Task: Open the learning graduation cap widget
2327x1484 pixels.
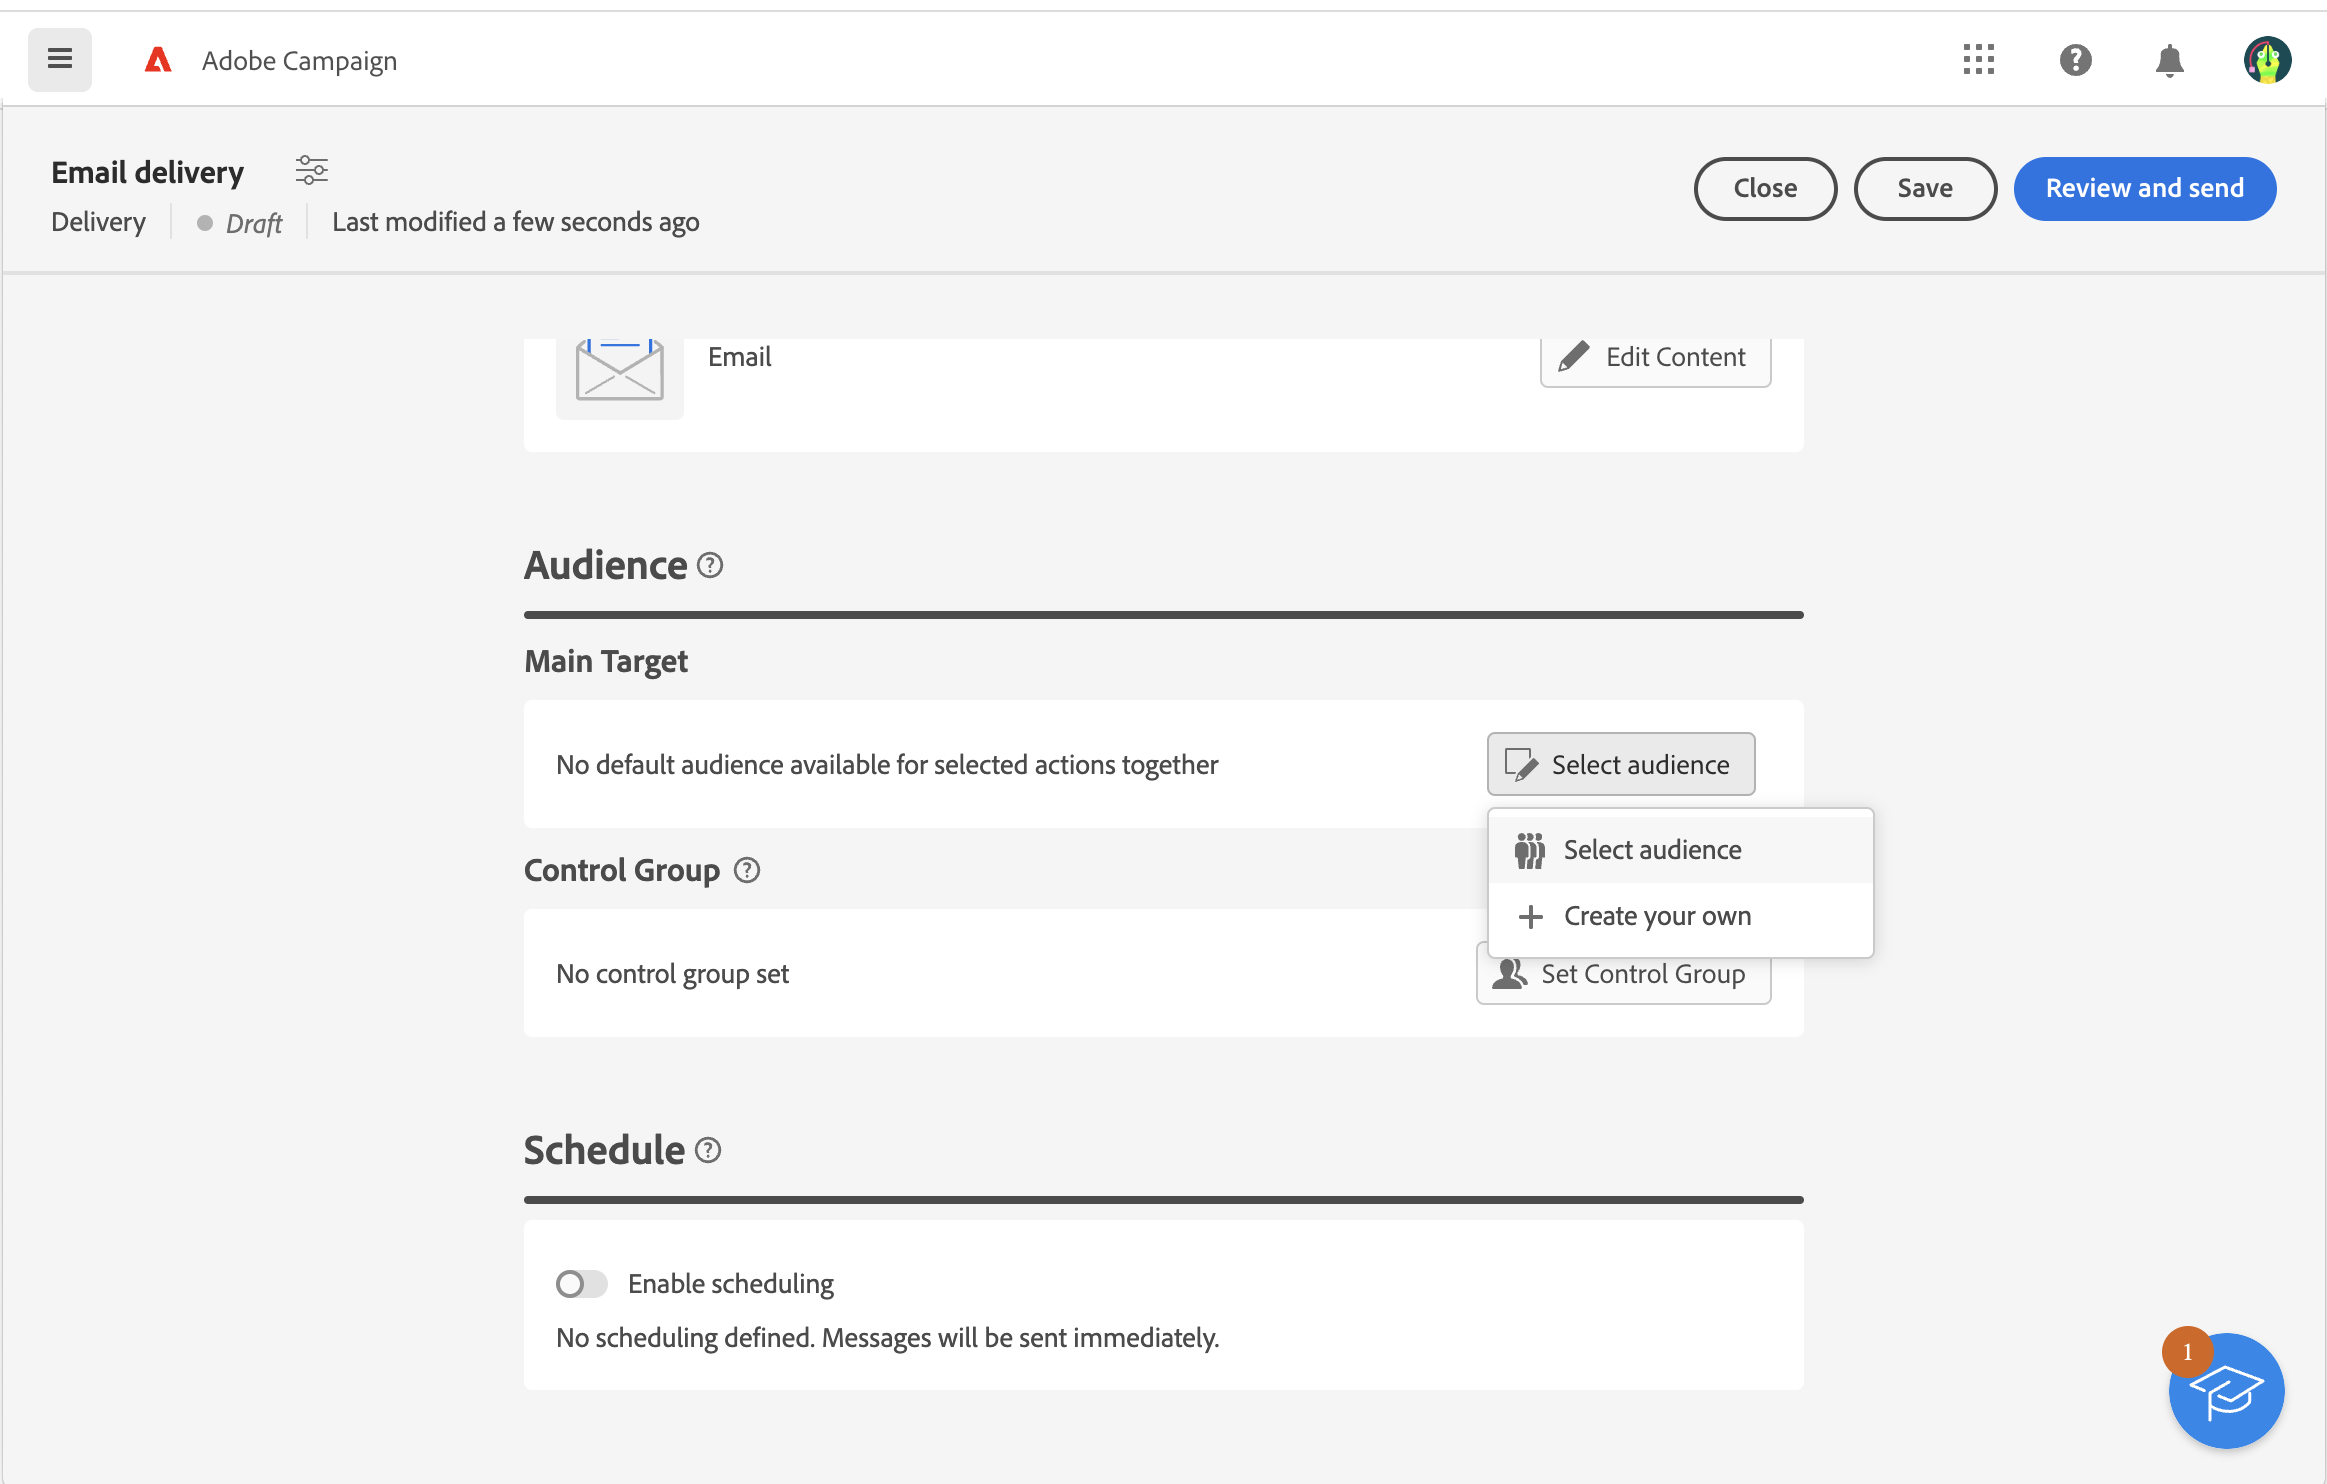Action: coord(2226,1391)
